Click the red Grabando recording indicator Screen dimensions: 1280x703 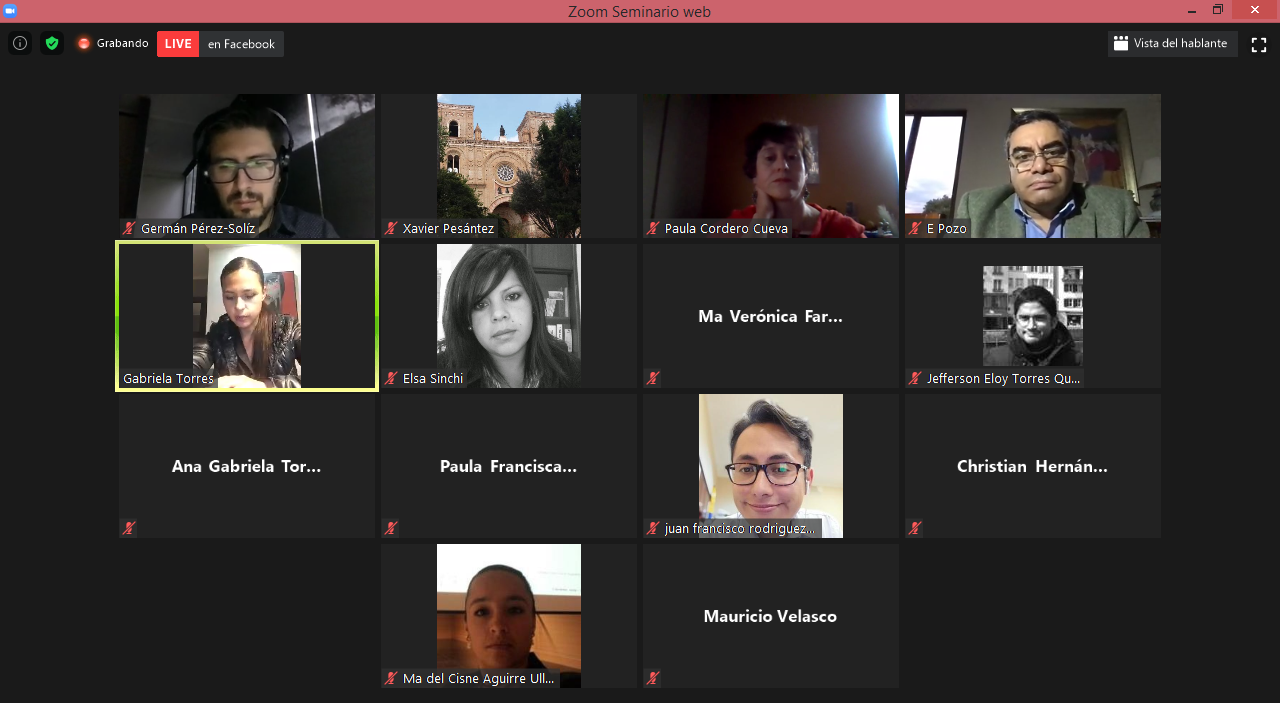coord(112,43)
